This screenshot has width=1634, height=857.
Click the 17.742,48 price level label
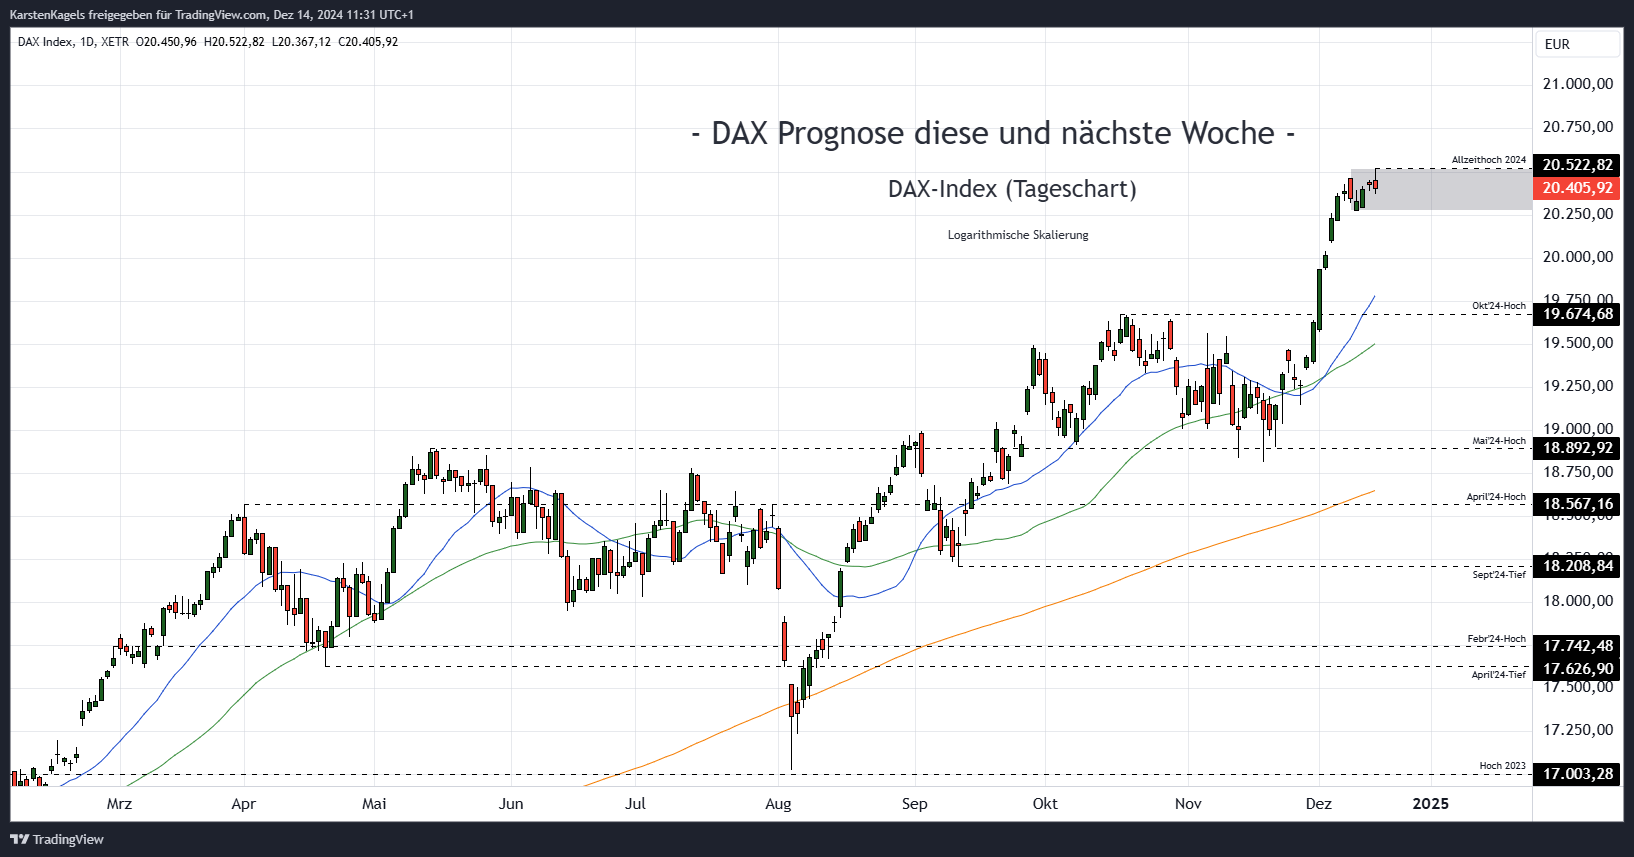click(x=1577, y=646)
